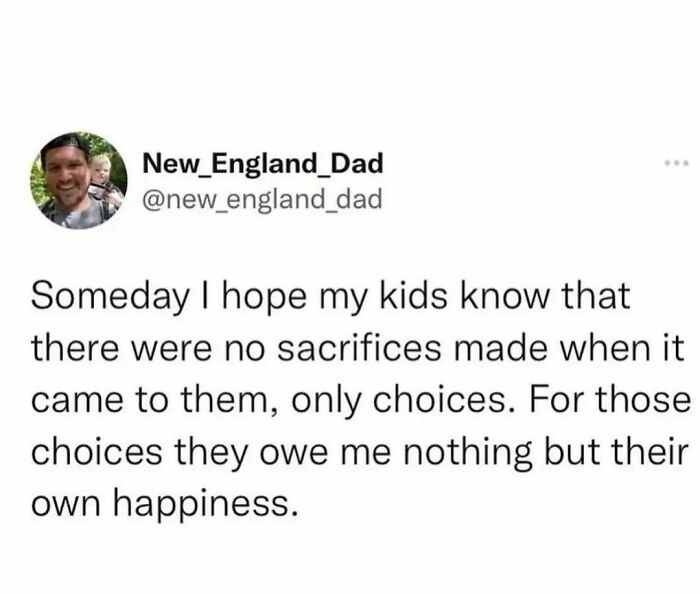Viewport: 700px width, 594px height.
Task: Select the word "sacrifices" in the tweet
Action: (x=359, y=349)
